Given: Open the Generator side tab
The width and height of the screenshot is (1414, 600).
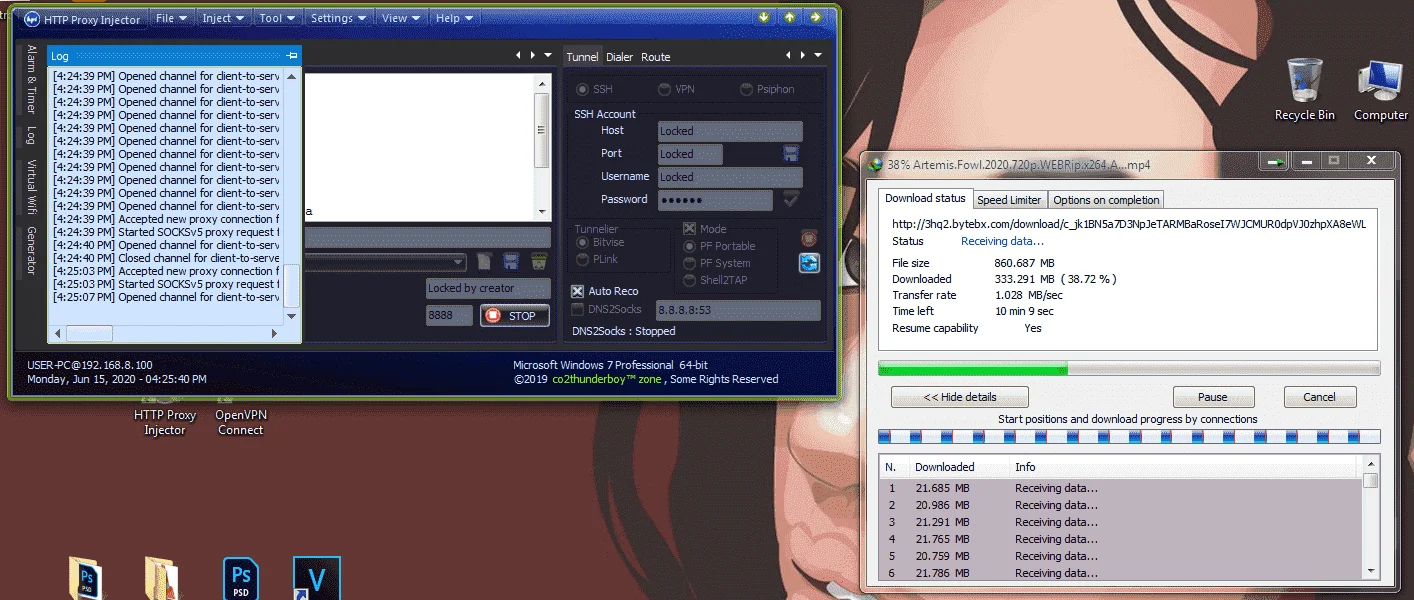Looking at the screenshot, I should tap(31, 251).
